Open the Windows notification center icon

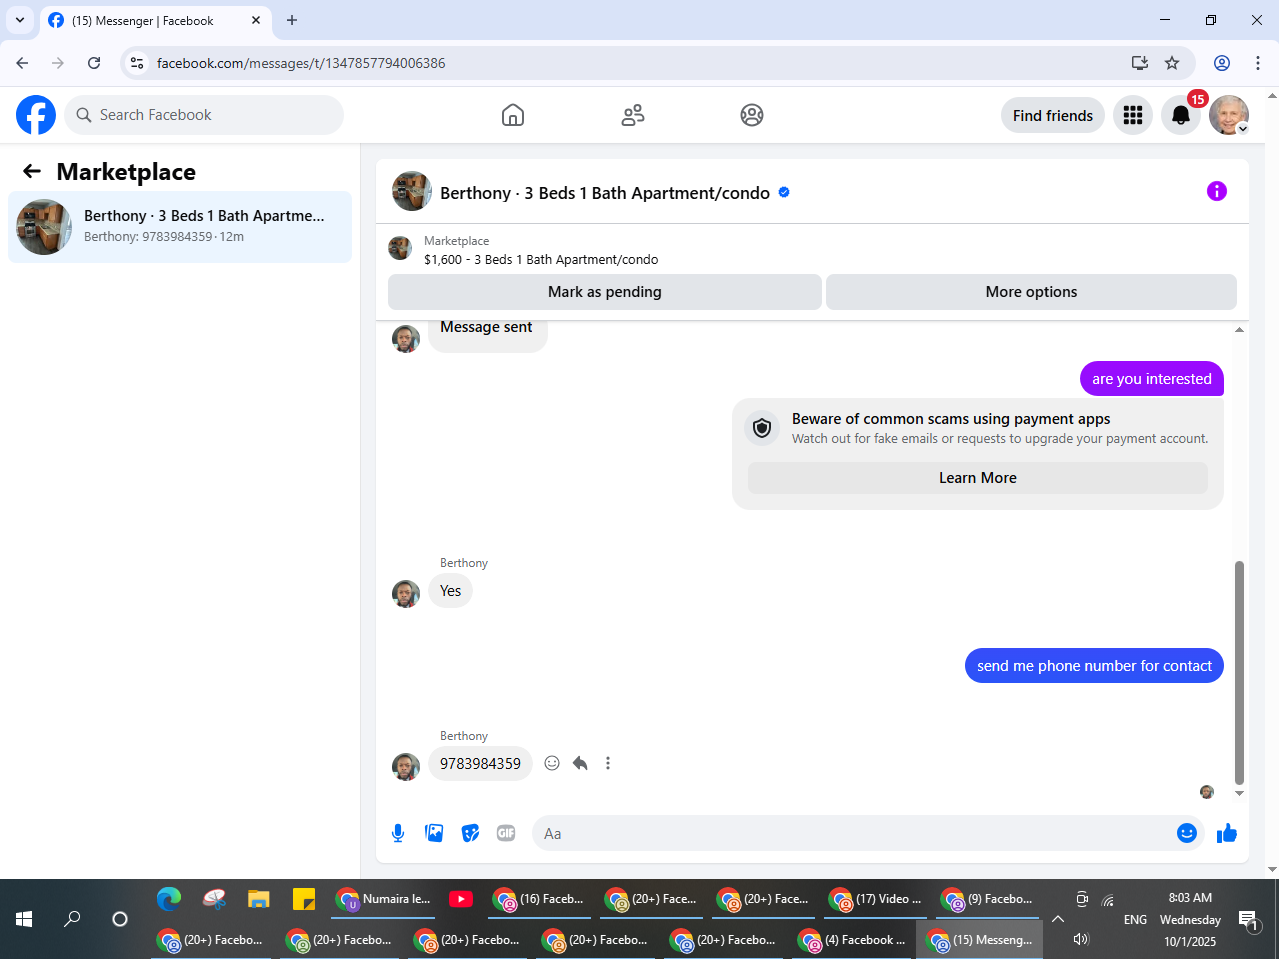pos(1248,919)
